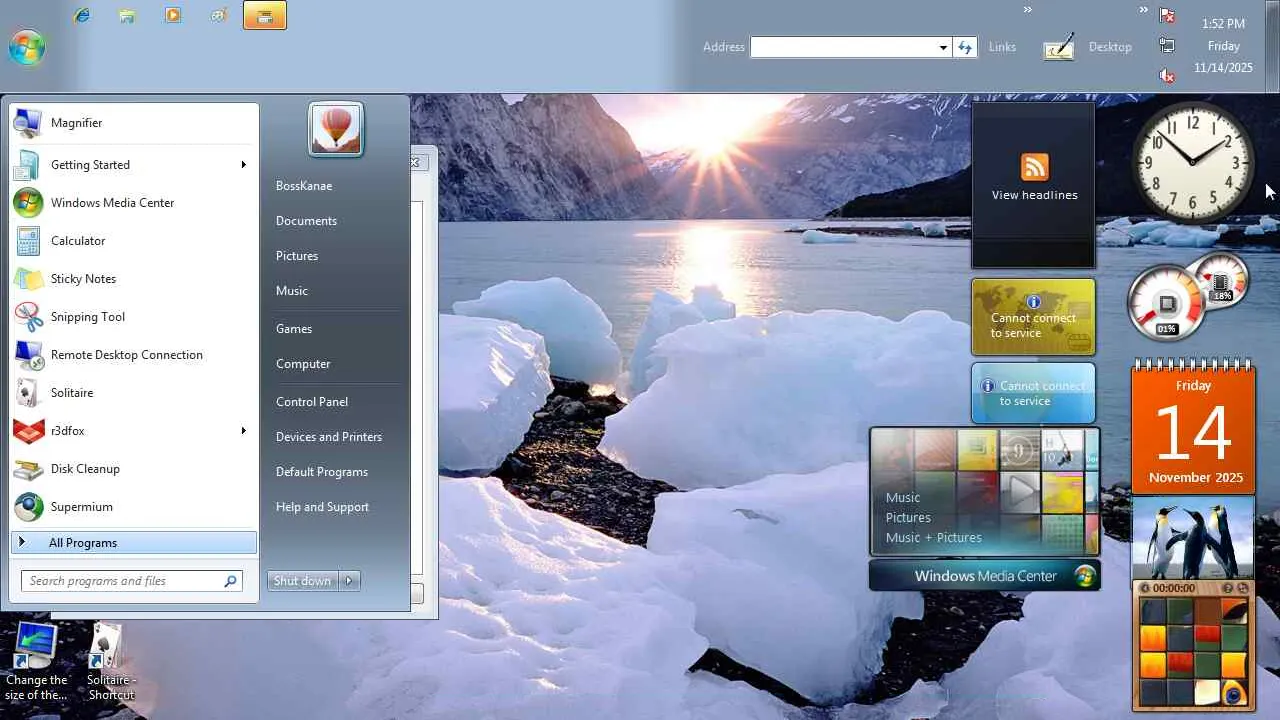Viewport: 1280px width, 720px height.
Task: Click the Solitaire - Shortcut desktop icon
Action: pyautogui.click(x=110, y=662)
